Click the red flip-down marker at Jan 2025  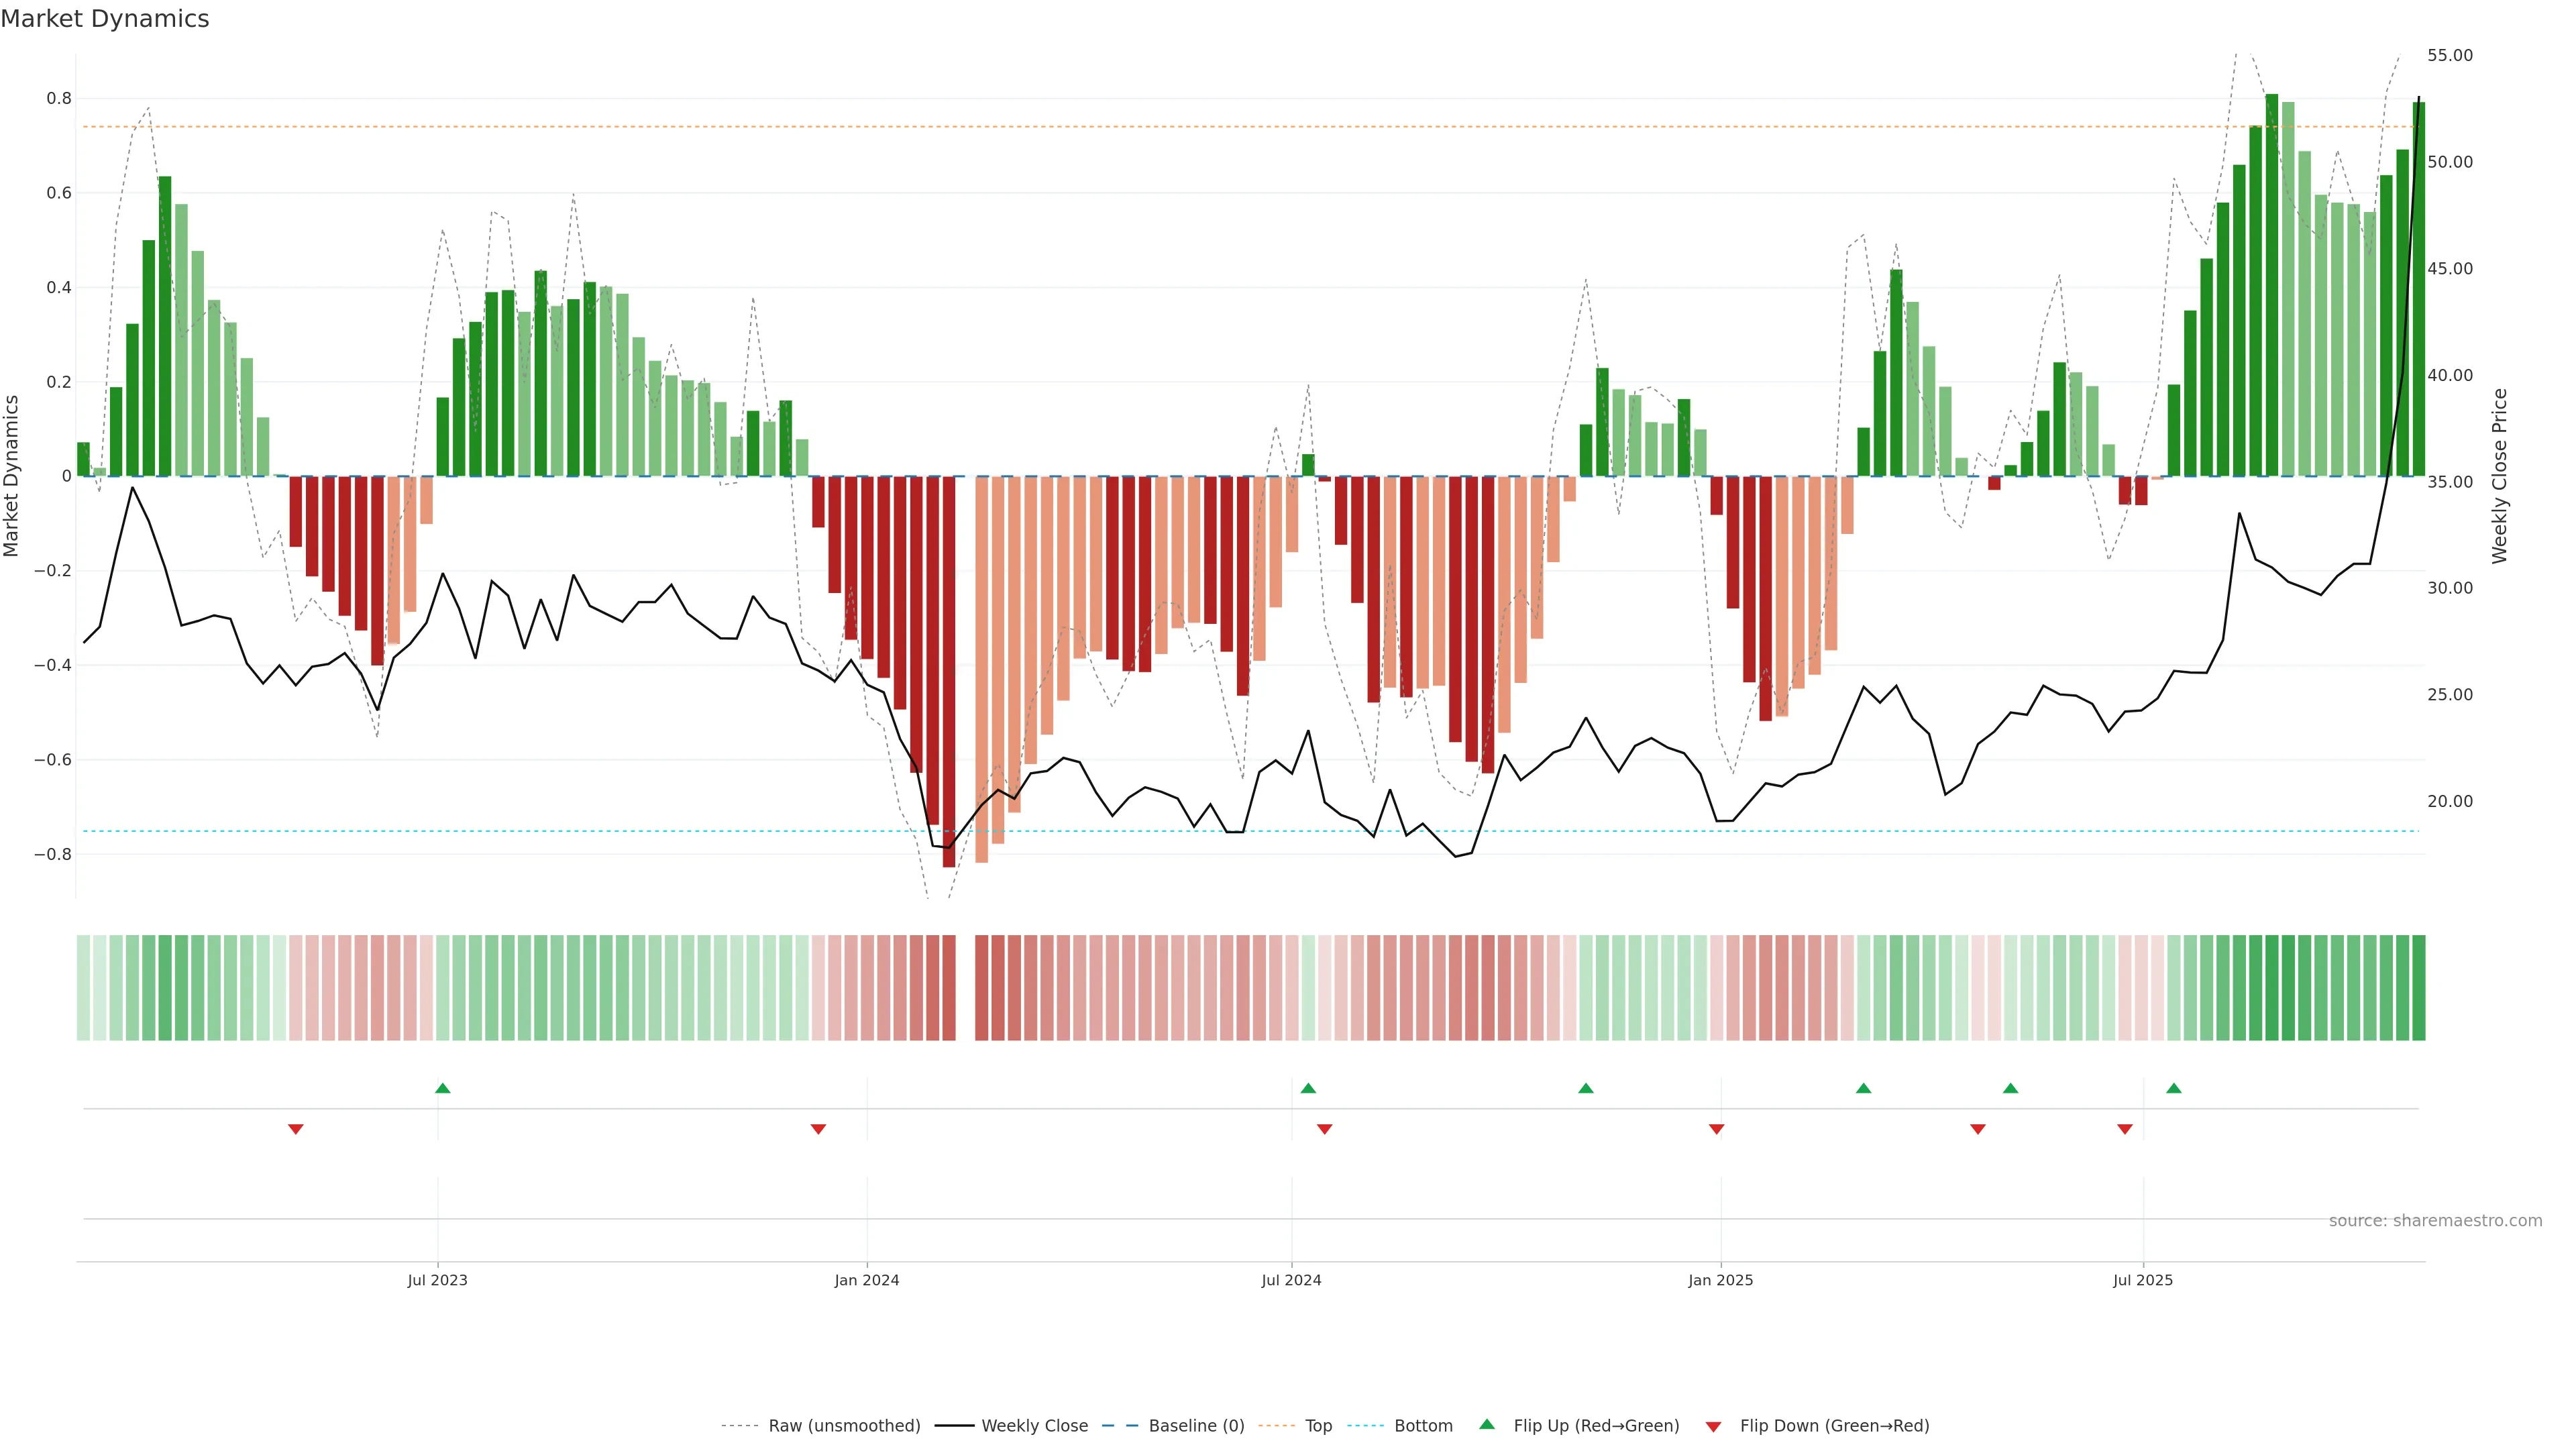pyautogui.click(x=1716, y=1129)
